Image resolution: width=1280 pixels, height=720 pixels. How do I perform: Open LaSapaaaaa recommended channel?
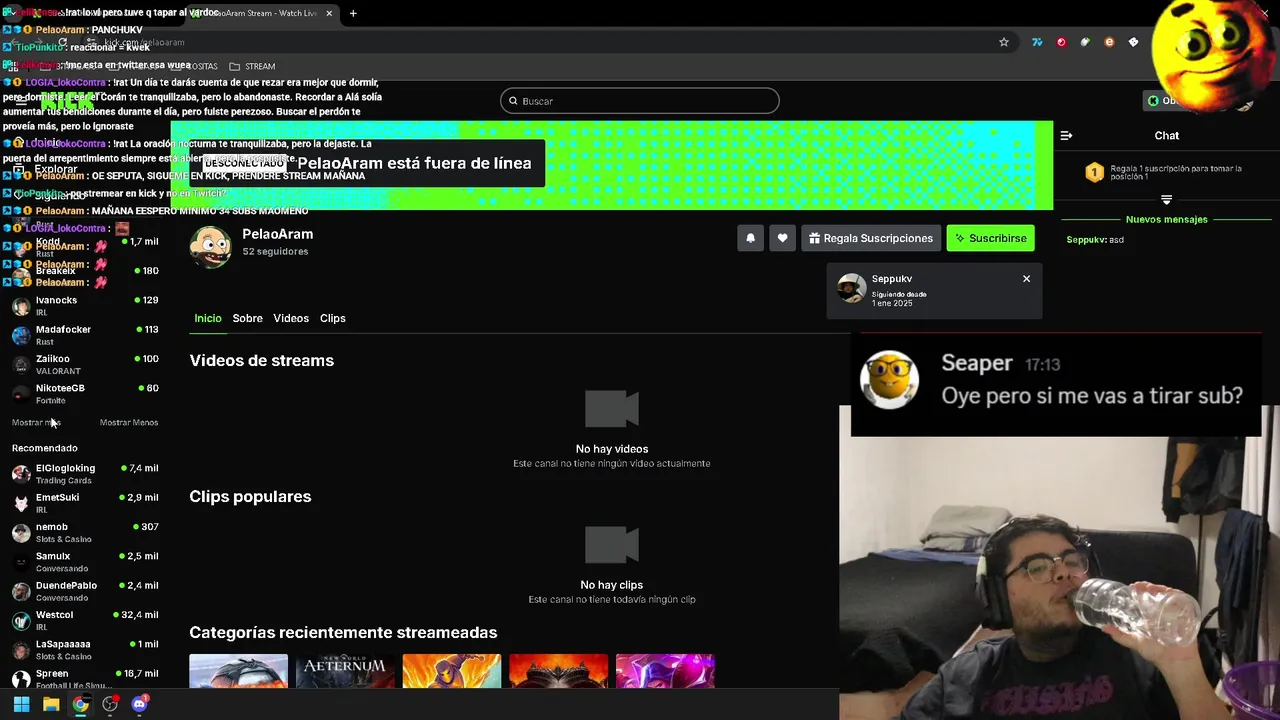85,650
